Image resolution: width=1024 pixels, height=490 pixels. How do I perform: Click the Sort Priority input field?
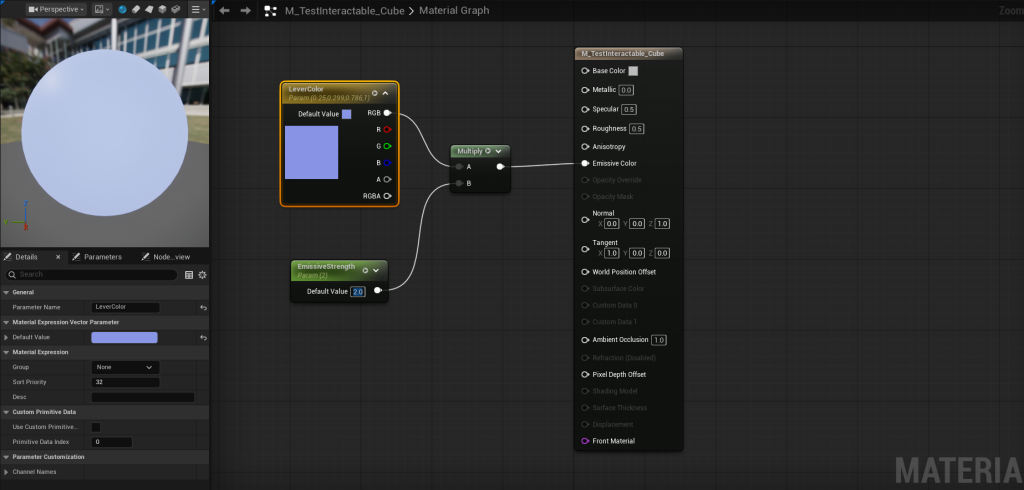[x=125, y=382]
